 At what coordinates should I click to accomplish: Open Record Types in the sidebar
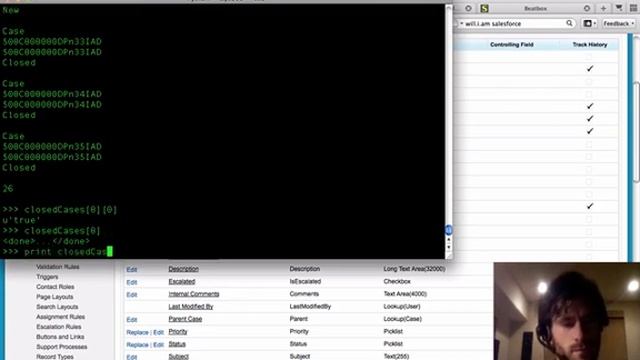pyautogui.click(x=55, y=357)
